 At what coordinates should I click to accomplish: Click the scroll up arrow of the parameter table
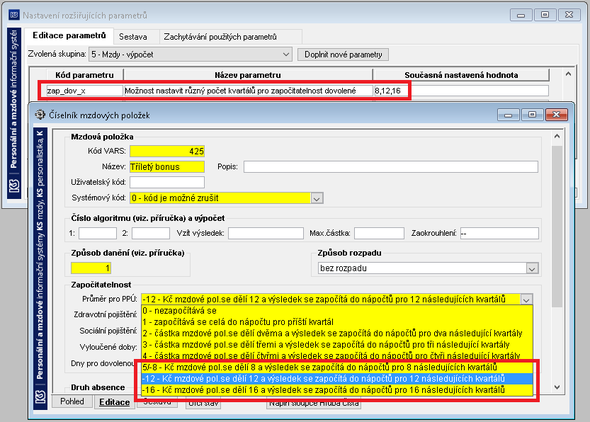pyautogui.click(x=568, y=74)
